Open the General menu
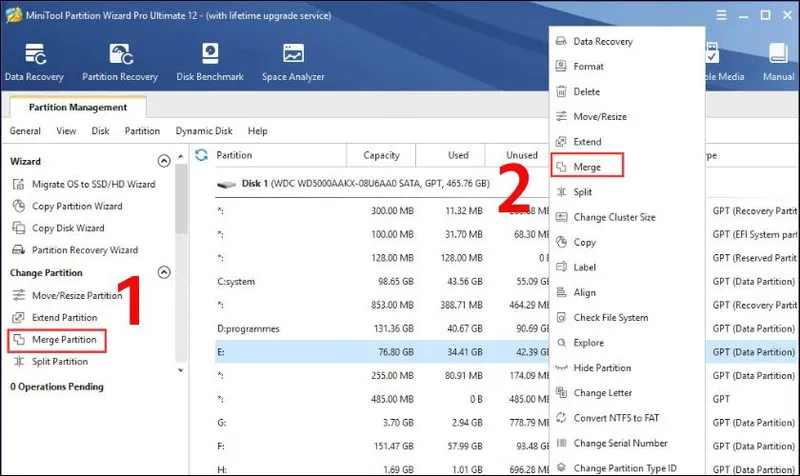 click(25, 131)
